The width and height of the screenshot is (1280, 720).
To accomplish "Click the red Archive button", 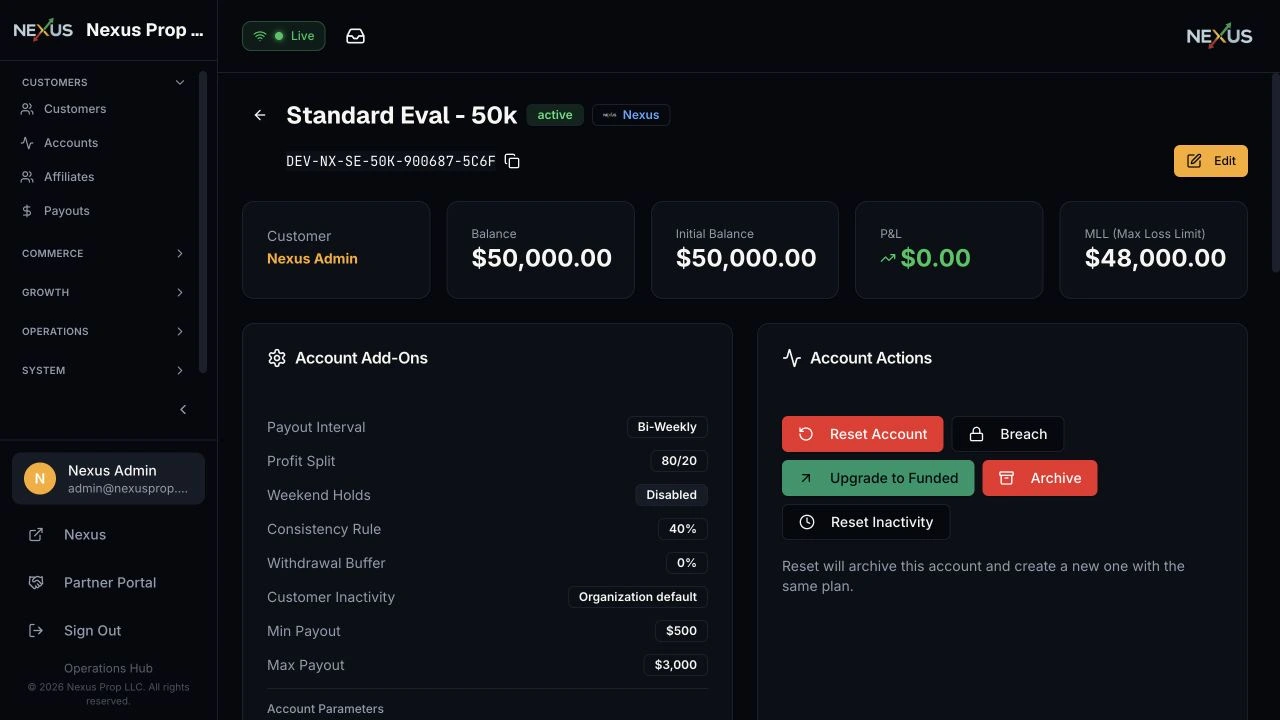I will click(x=1040, y=478).
